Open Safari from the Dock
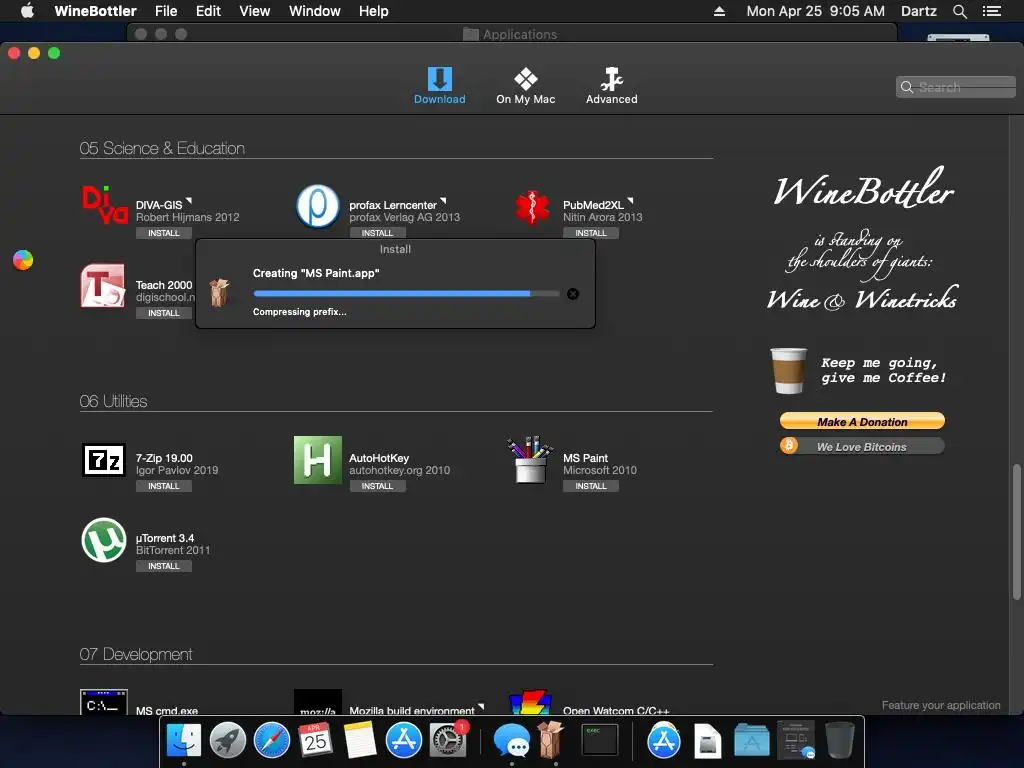Screen dimensions: 1024x768 click(x=272, y=741)
